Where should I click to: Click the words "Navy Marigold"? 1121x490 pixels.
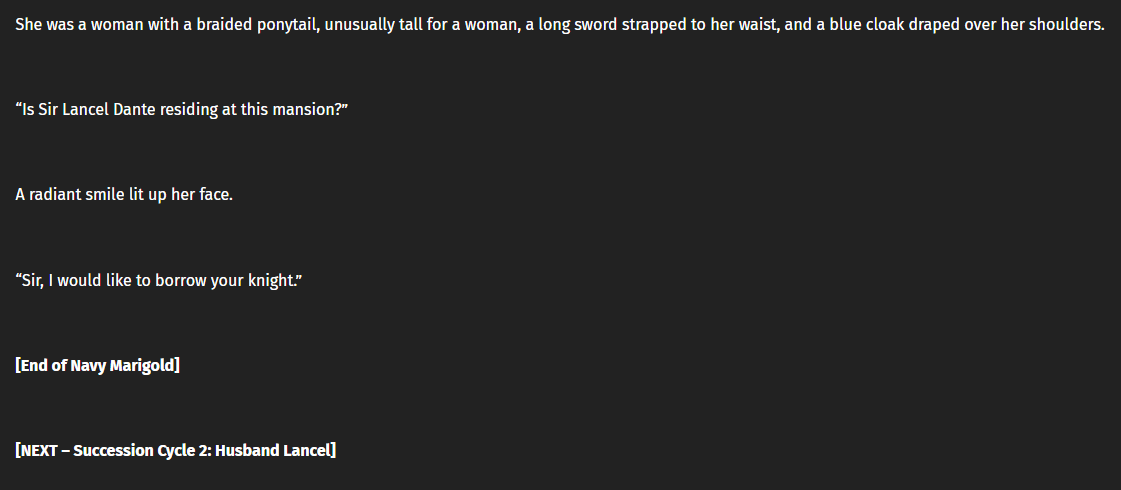[x=122, y=366]
